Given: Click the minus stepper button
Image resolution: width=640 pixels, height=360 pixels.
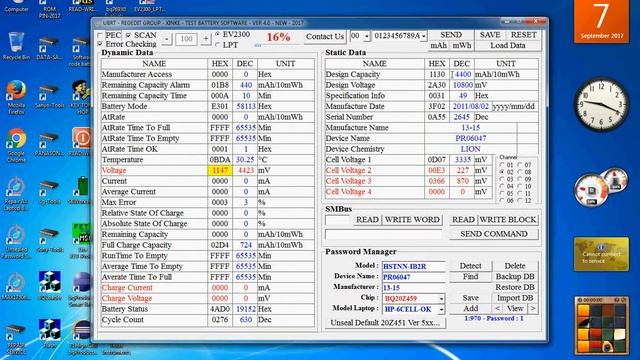Looking at the screenshot, I should point(167,39).
